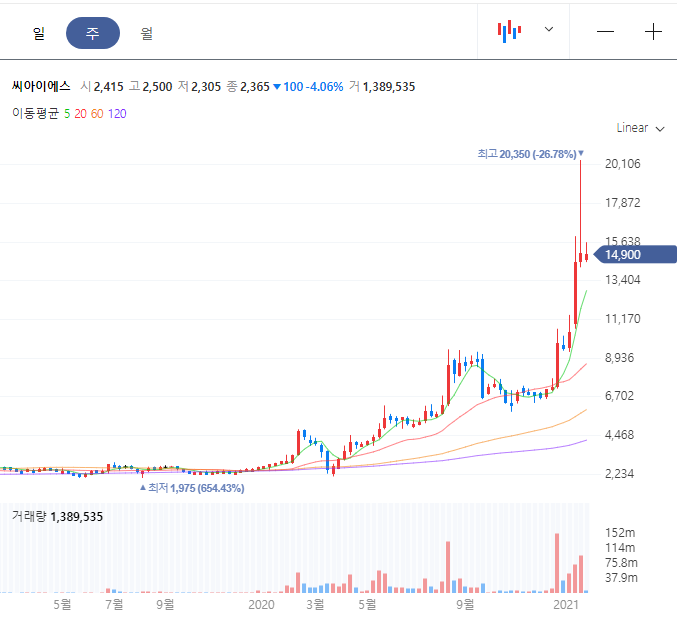
Task: Click the 최고 20,350 high marker
Action: click(x=530, y=154)
